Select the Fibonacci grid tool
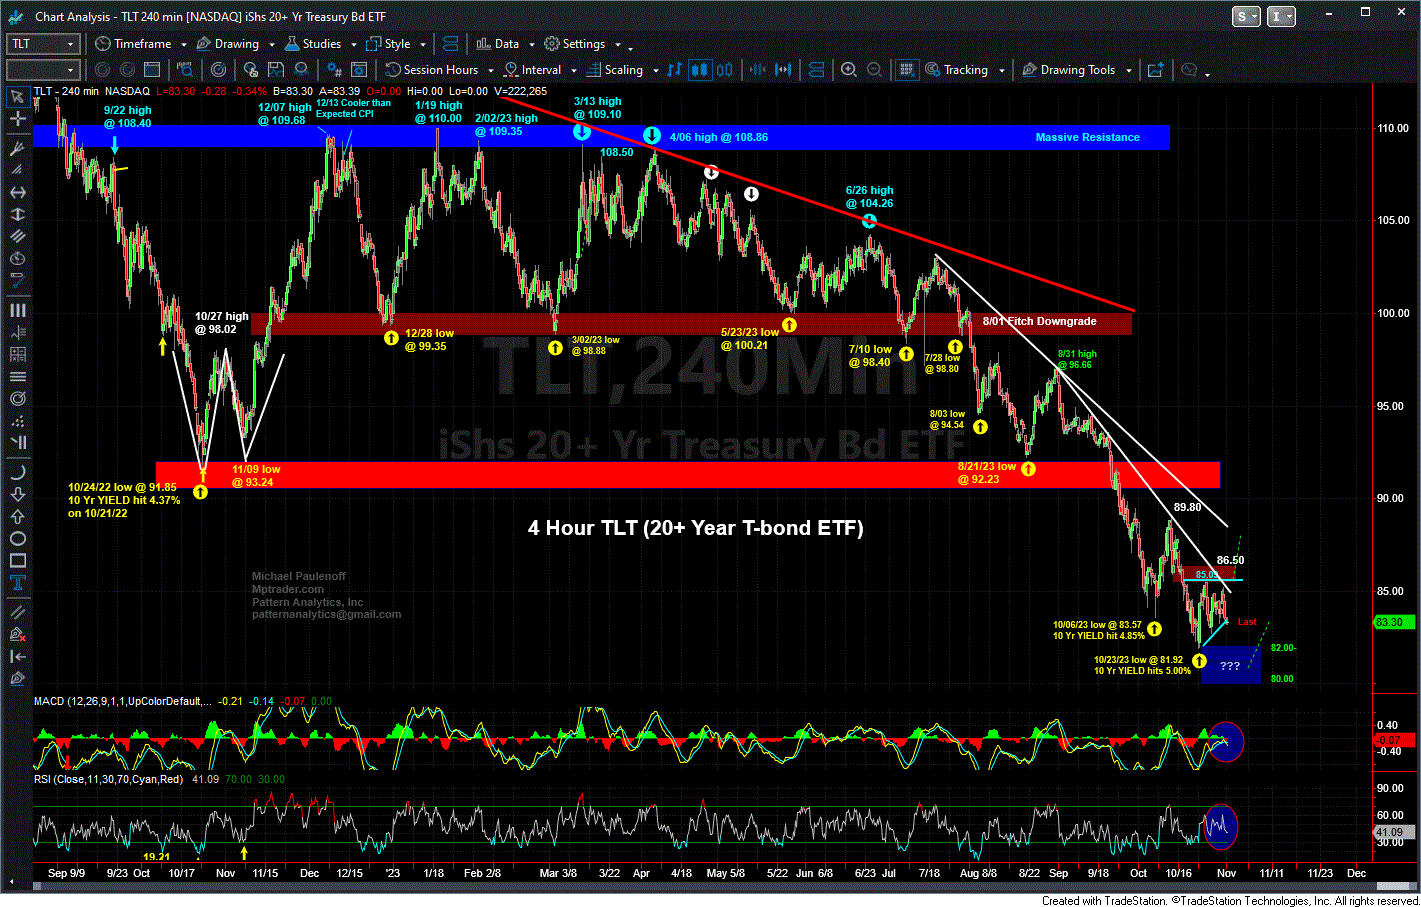 tap(17, 354)
